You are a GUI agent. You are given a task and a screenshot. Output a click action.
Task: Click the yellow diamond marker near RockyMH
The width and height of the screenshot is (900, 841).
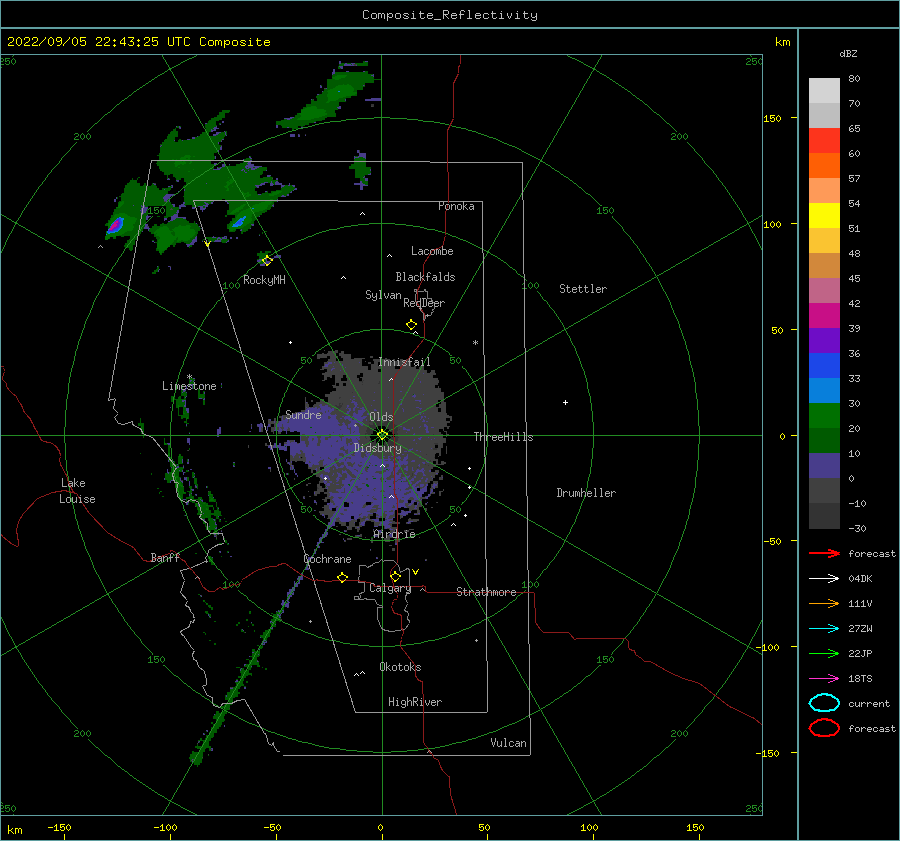(267, 261)
